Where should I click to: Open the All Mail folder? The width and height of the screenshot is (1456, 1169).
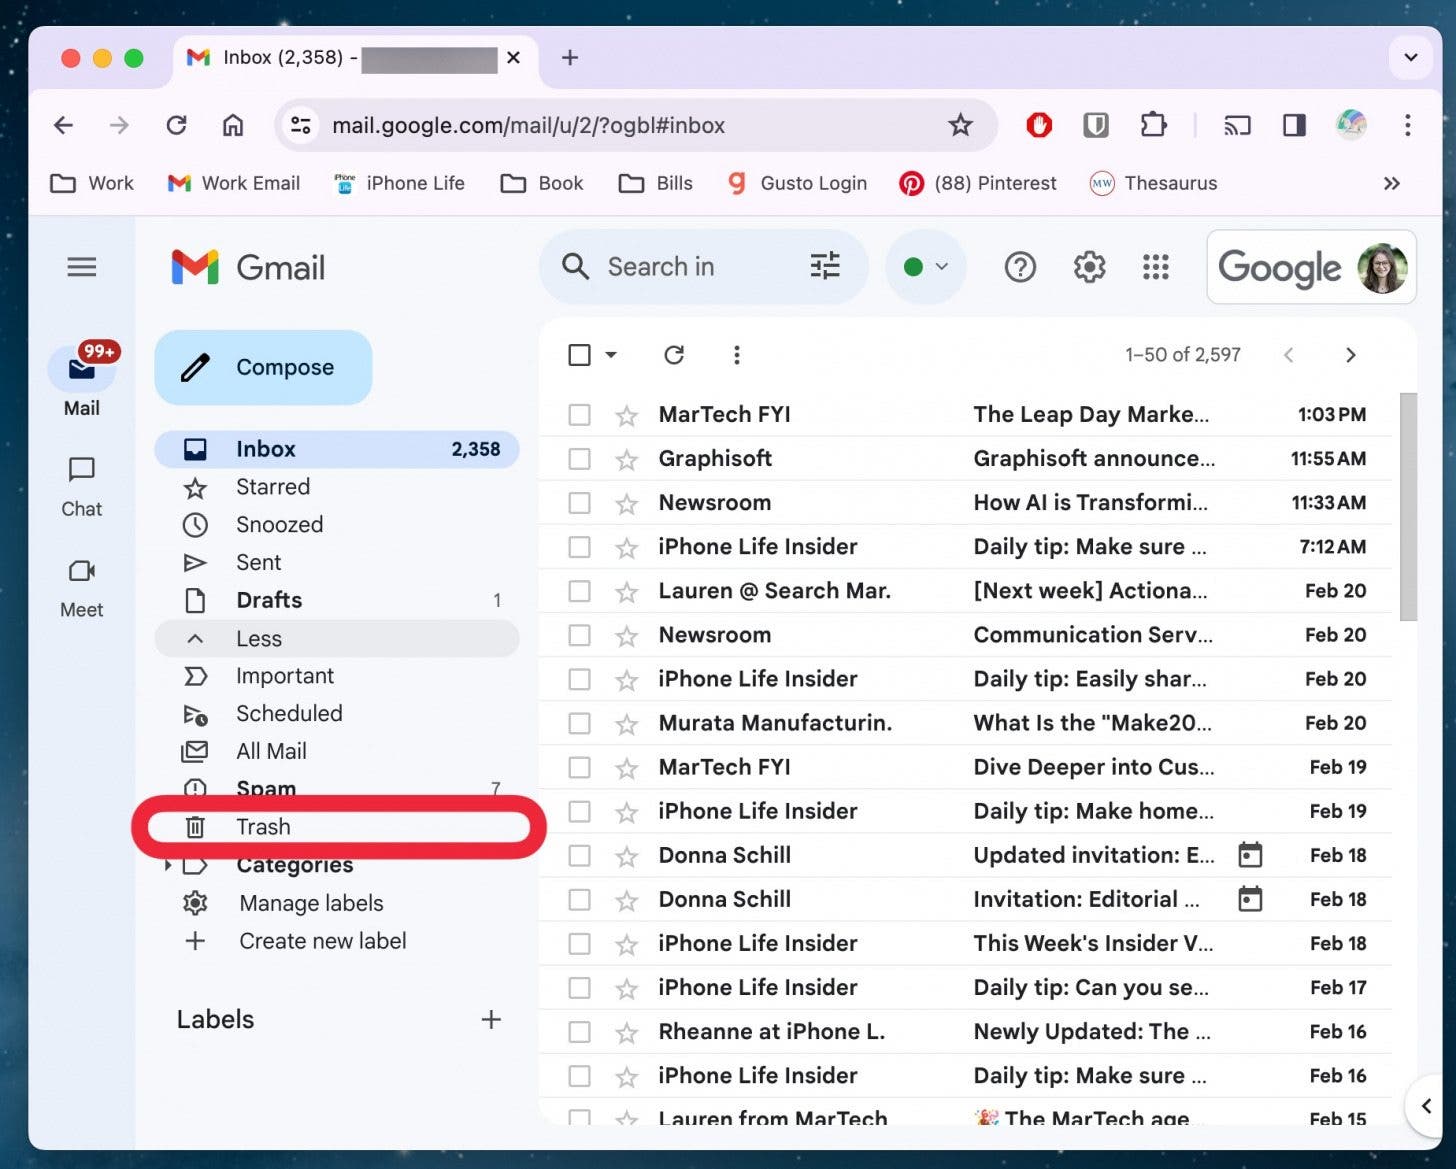[x=337, y=751]
